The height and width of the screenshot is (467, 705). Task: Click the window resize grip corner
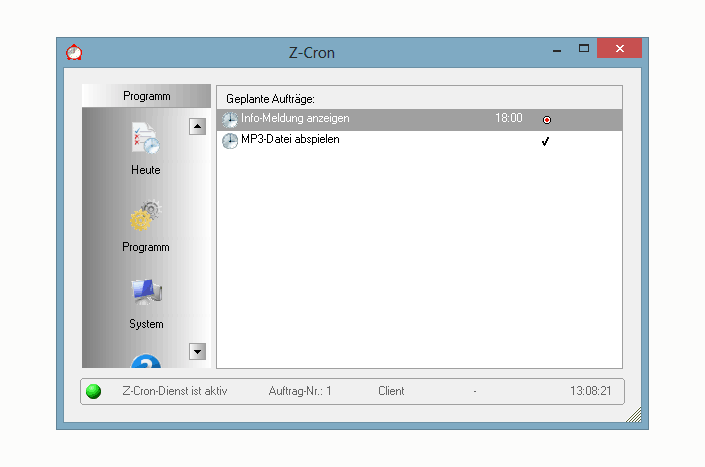pos(634,415)
